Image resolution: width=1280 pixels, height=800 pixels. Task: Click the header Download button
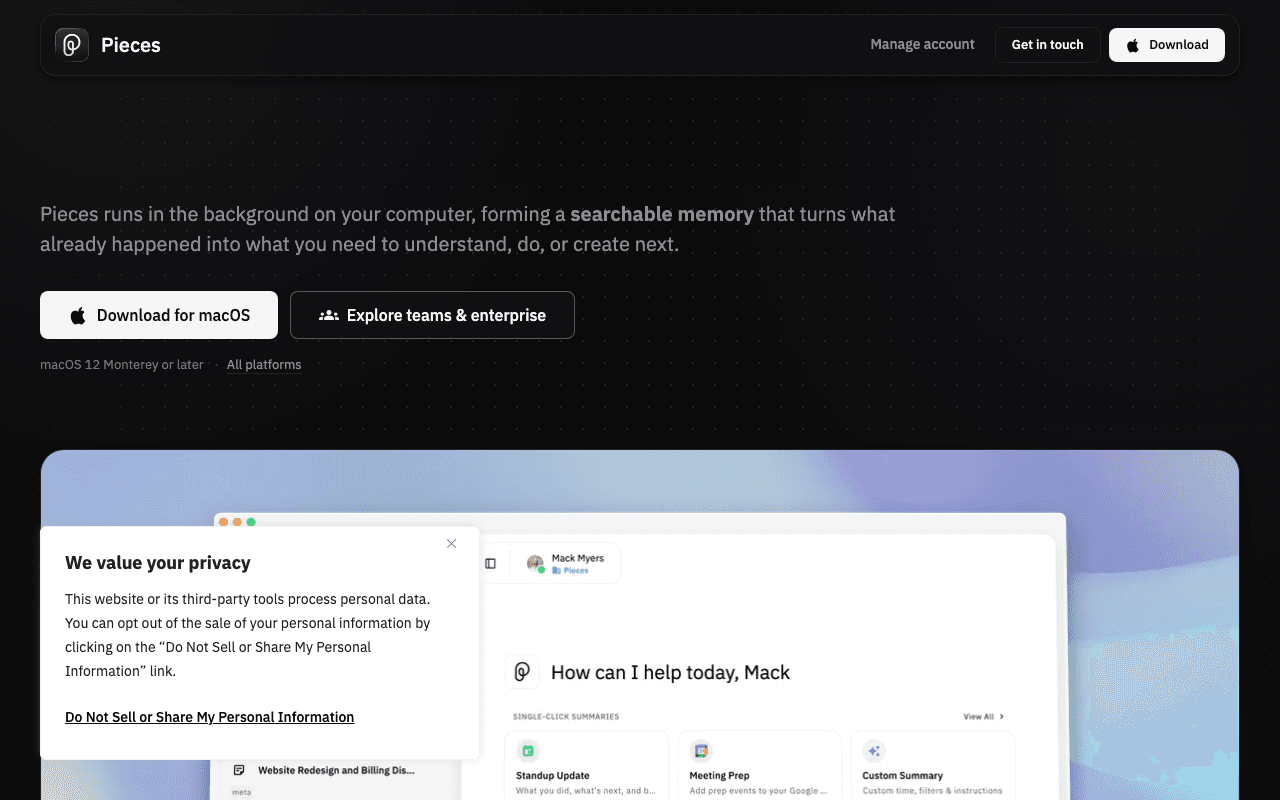point(1167,45)
